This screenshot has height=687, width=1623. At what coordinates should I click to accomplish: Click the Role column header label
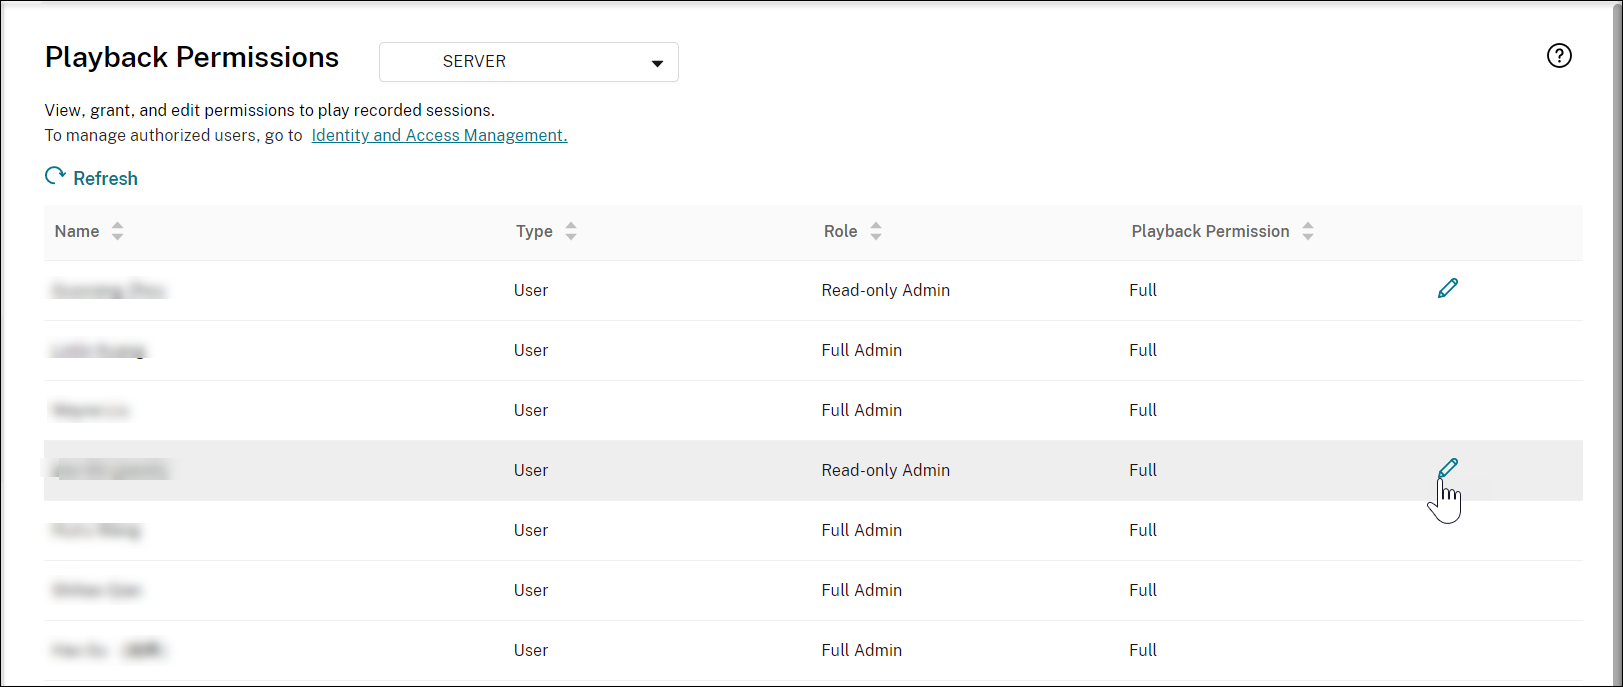coord(840,231)
